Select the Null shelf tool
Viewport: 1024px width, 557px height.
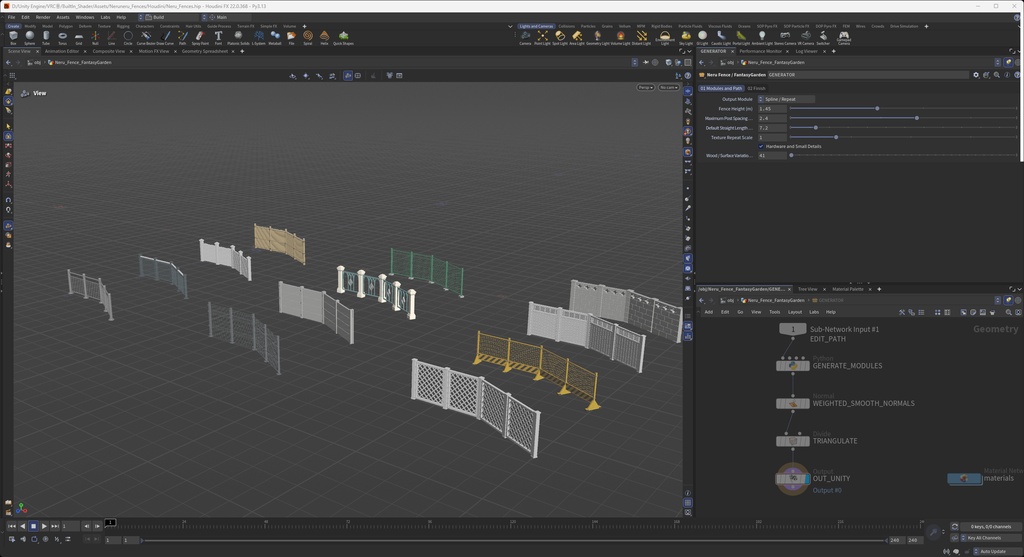point(95,38)
